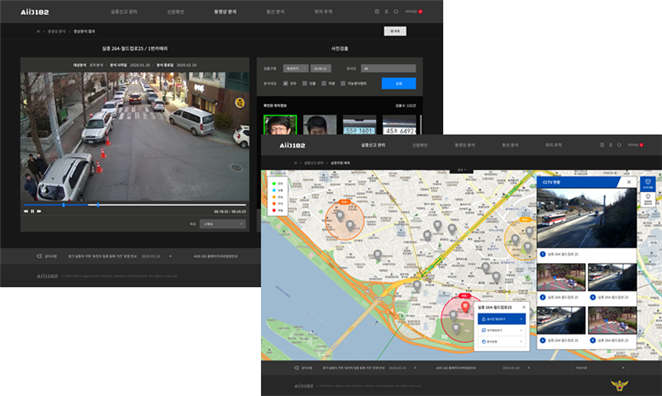The image size is (662, 396).
Task: Click the first blue marker on video timeline
Action: [64, 205]
